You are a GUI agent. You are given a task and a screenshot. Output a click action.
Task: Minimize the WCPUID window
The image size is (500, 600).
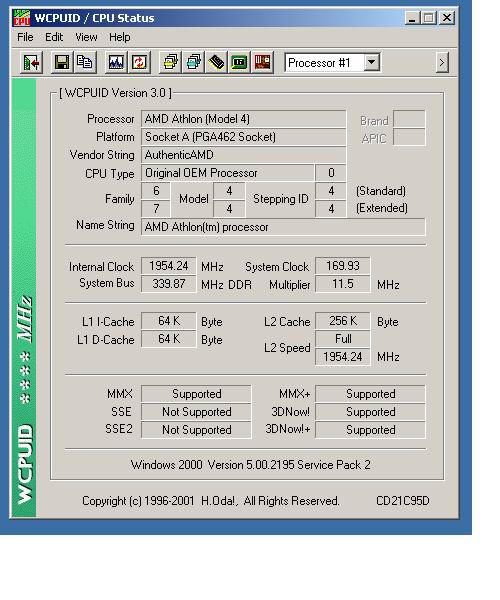pyautogui.click(x=412, y=18)
